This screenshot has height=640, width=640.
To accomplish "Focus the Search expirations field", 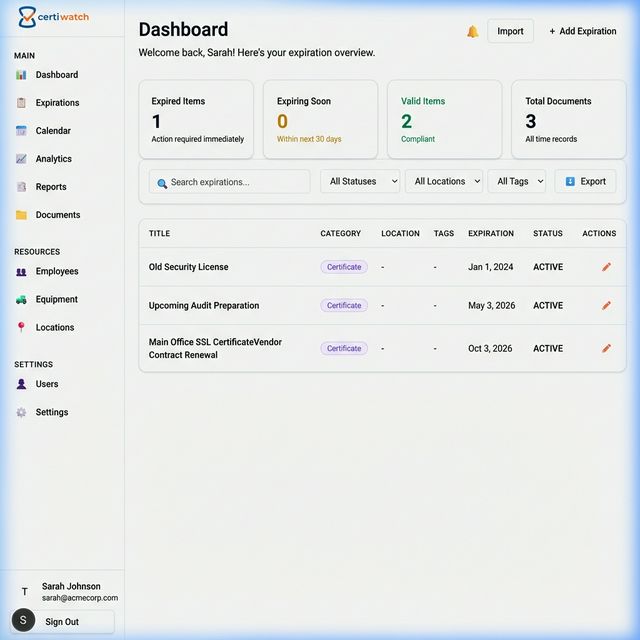I will 229,182.
